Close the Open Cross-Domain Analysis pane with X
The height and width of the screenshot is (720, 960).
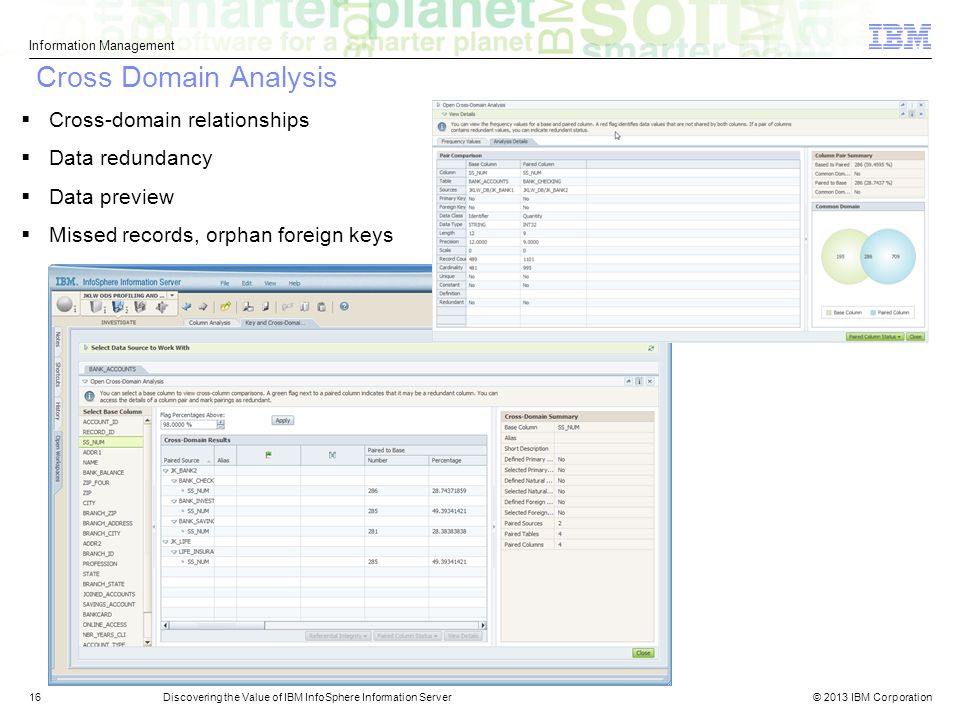(x=650, y=381)
